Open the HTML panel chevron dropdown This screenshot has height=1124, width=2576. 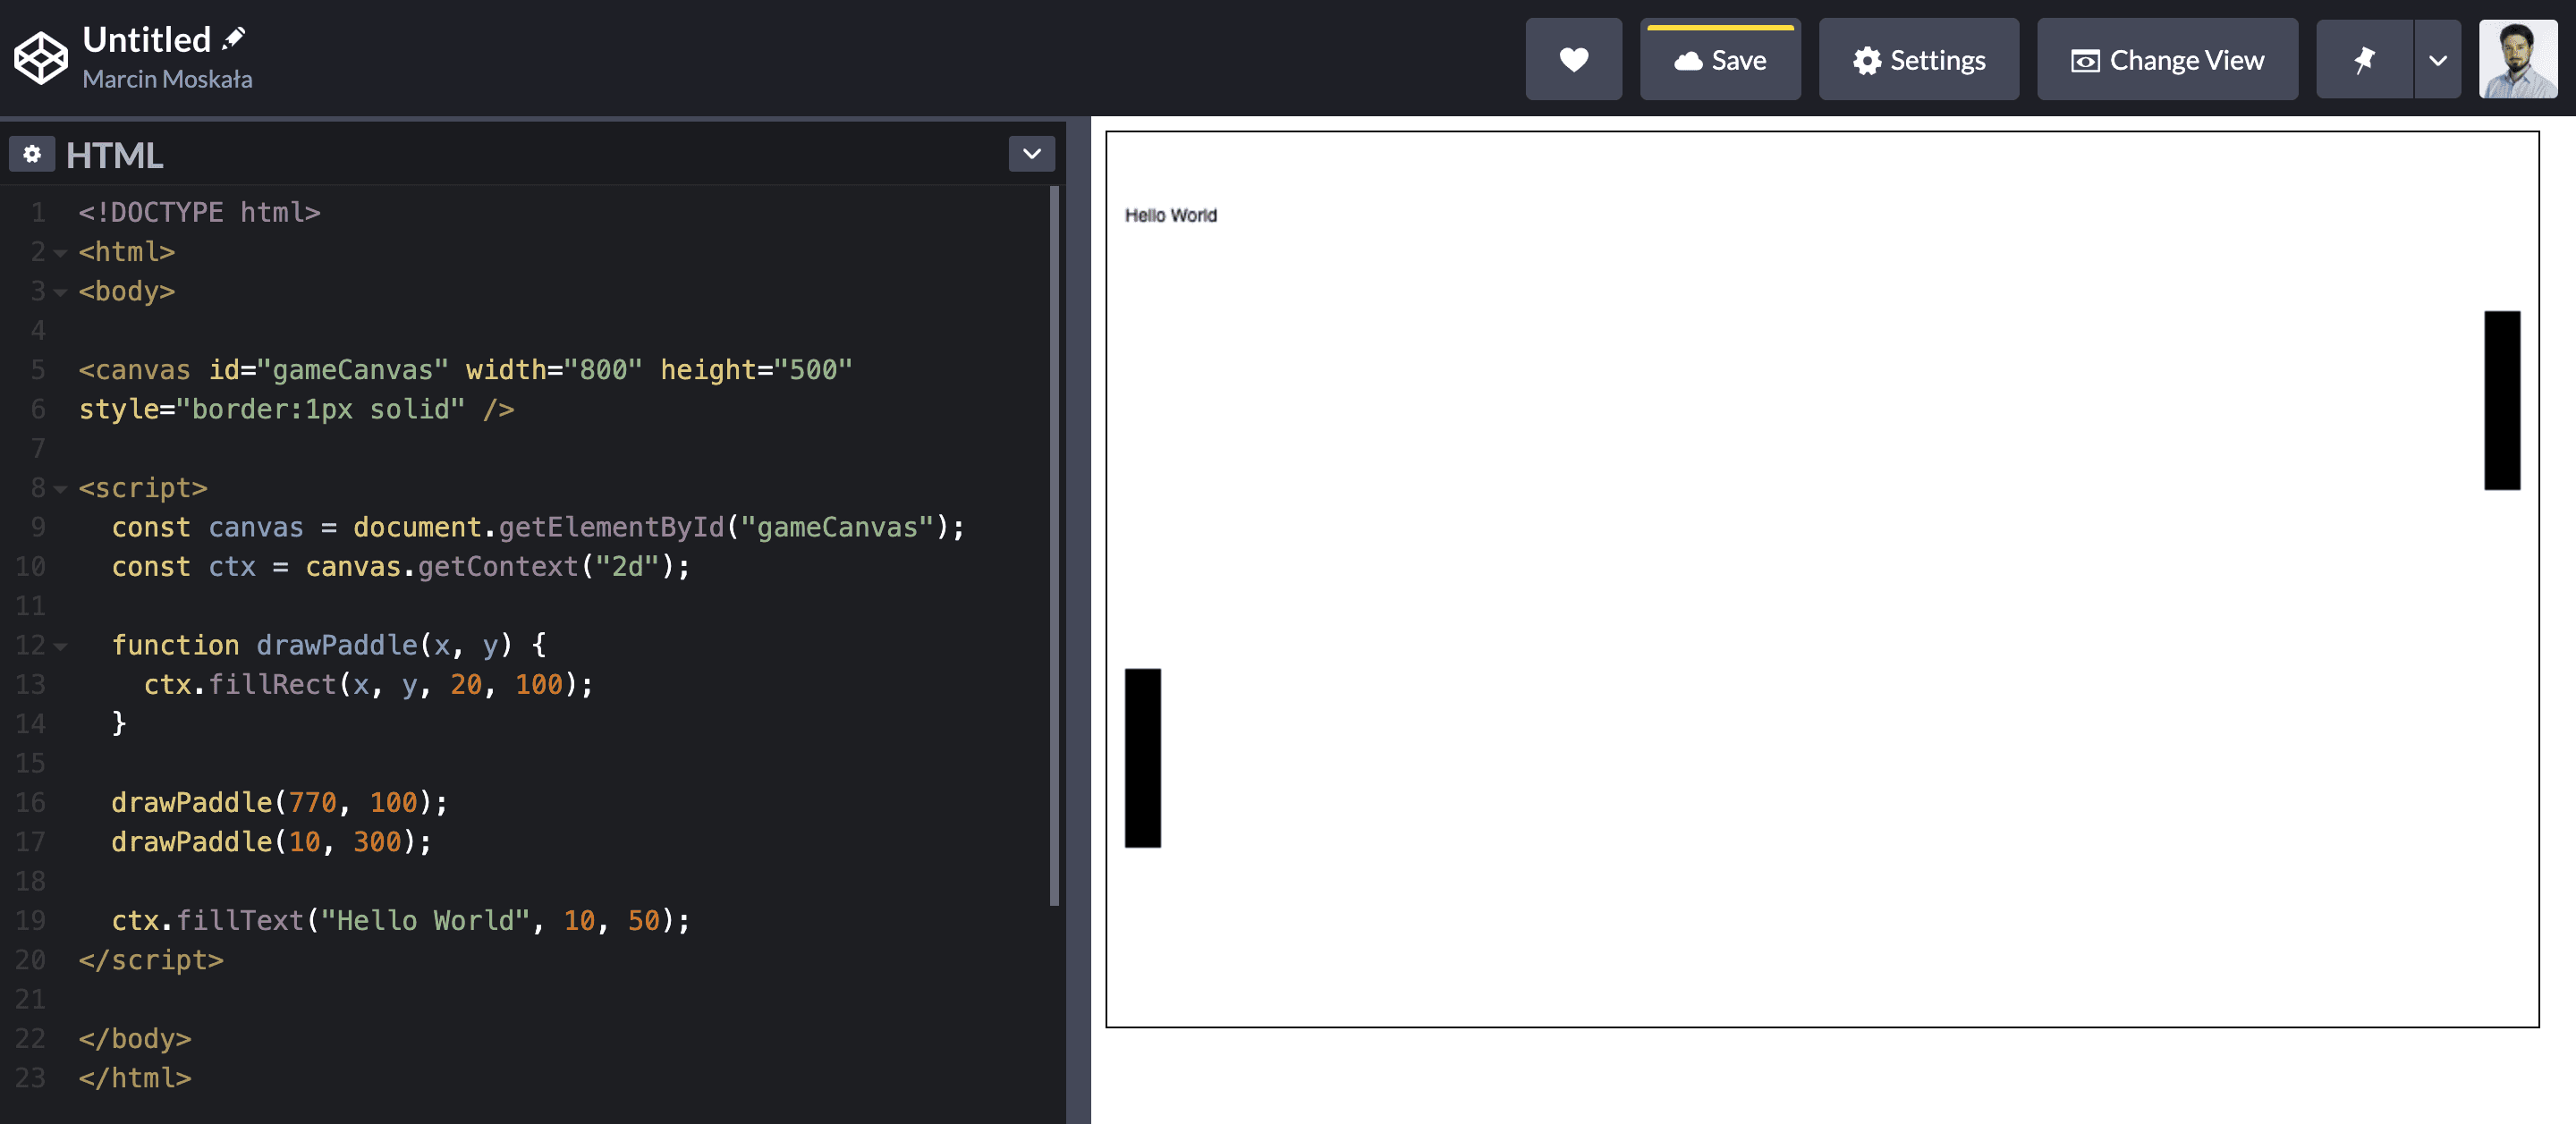pos(1031,154)
